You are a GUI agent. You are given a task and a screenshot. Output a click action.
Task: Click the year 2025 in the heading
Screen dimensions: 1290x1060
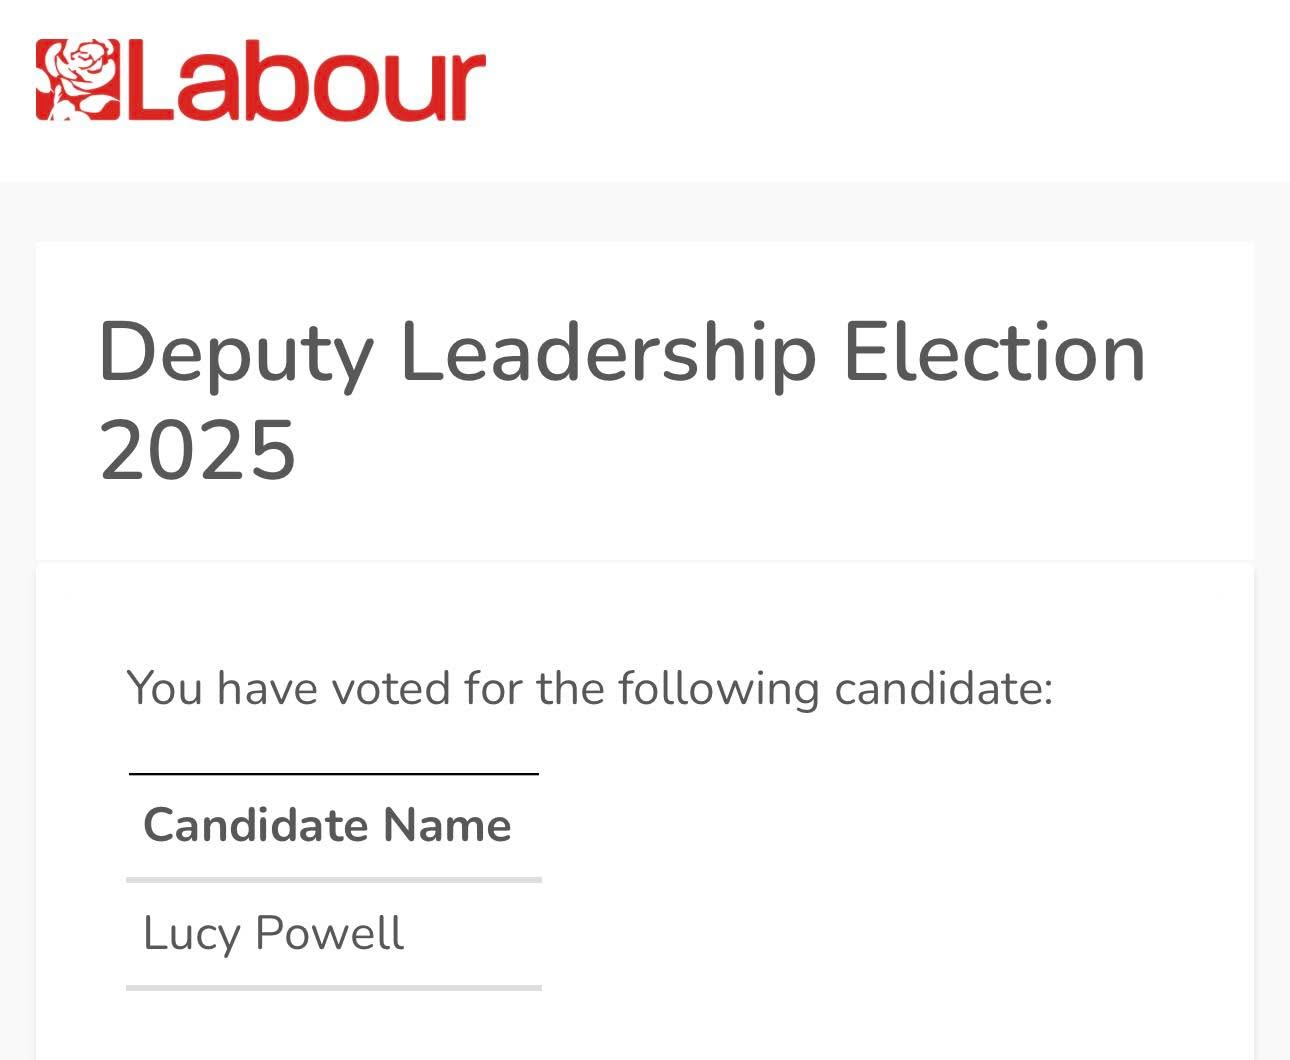[x=198, y=450]
